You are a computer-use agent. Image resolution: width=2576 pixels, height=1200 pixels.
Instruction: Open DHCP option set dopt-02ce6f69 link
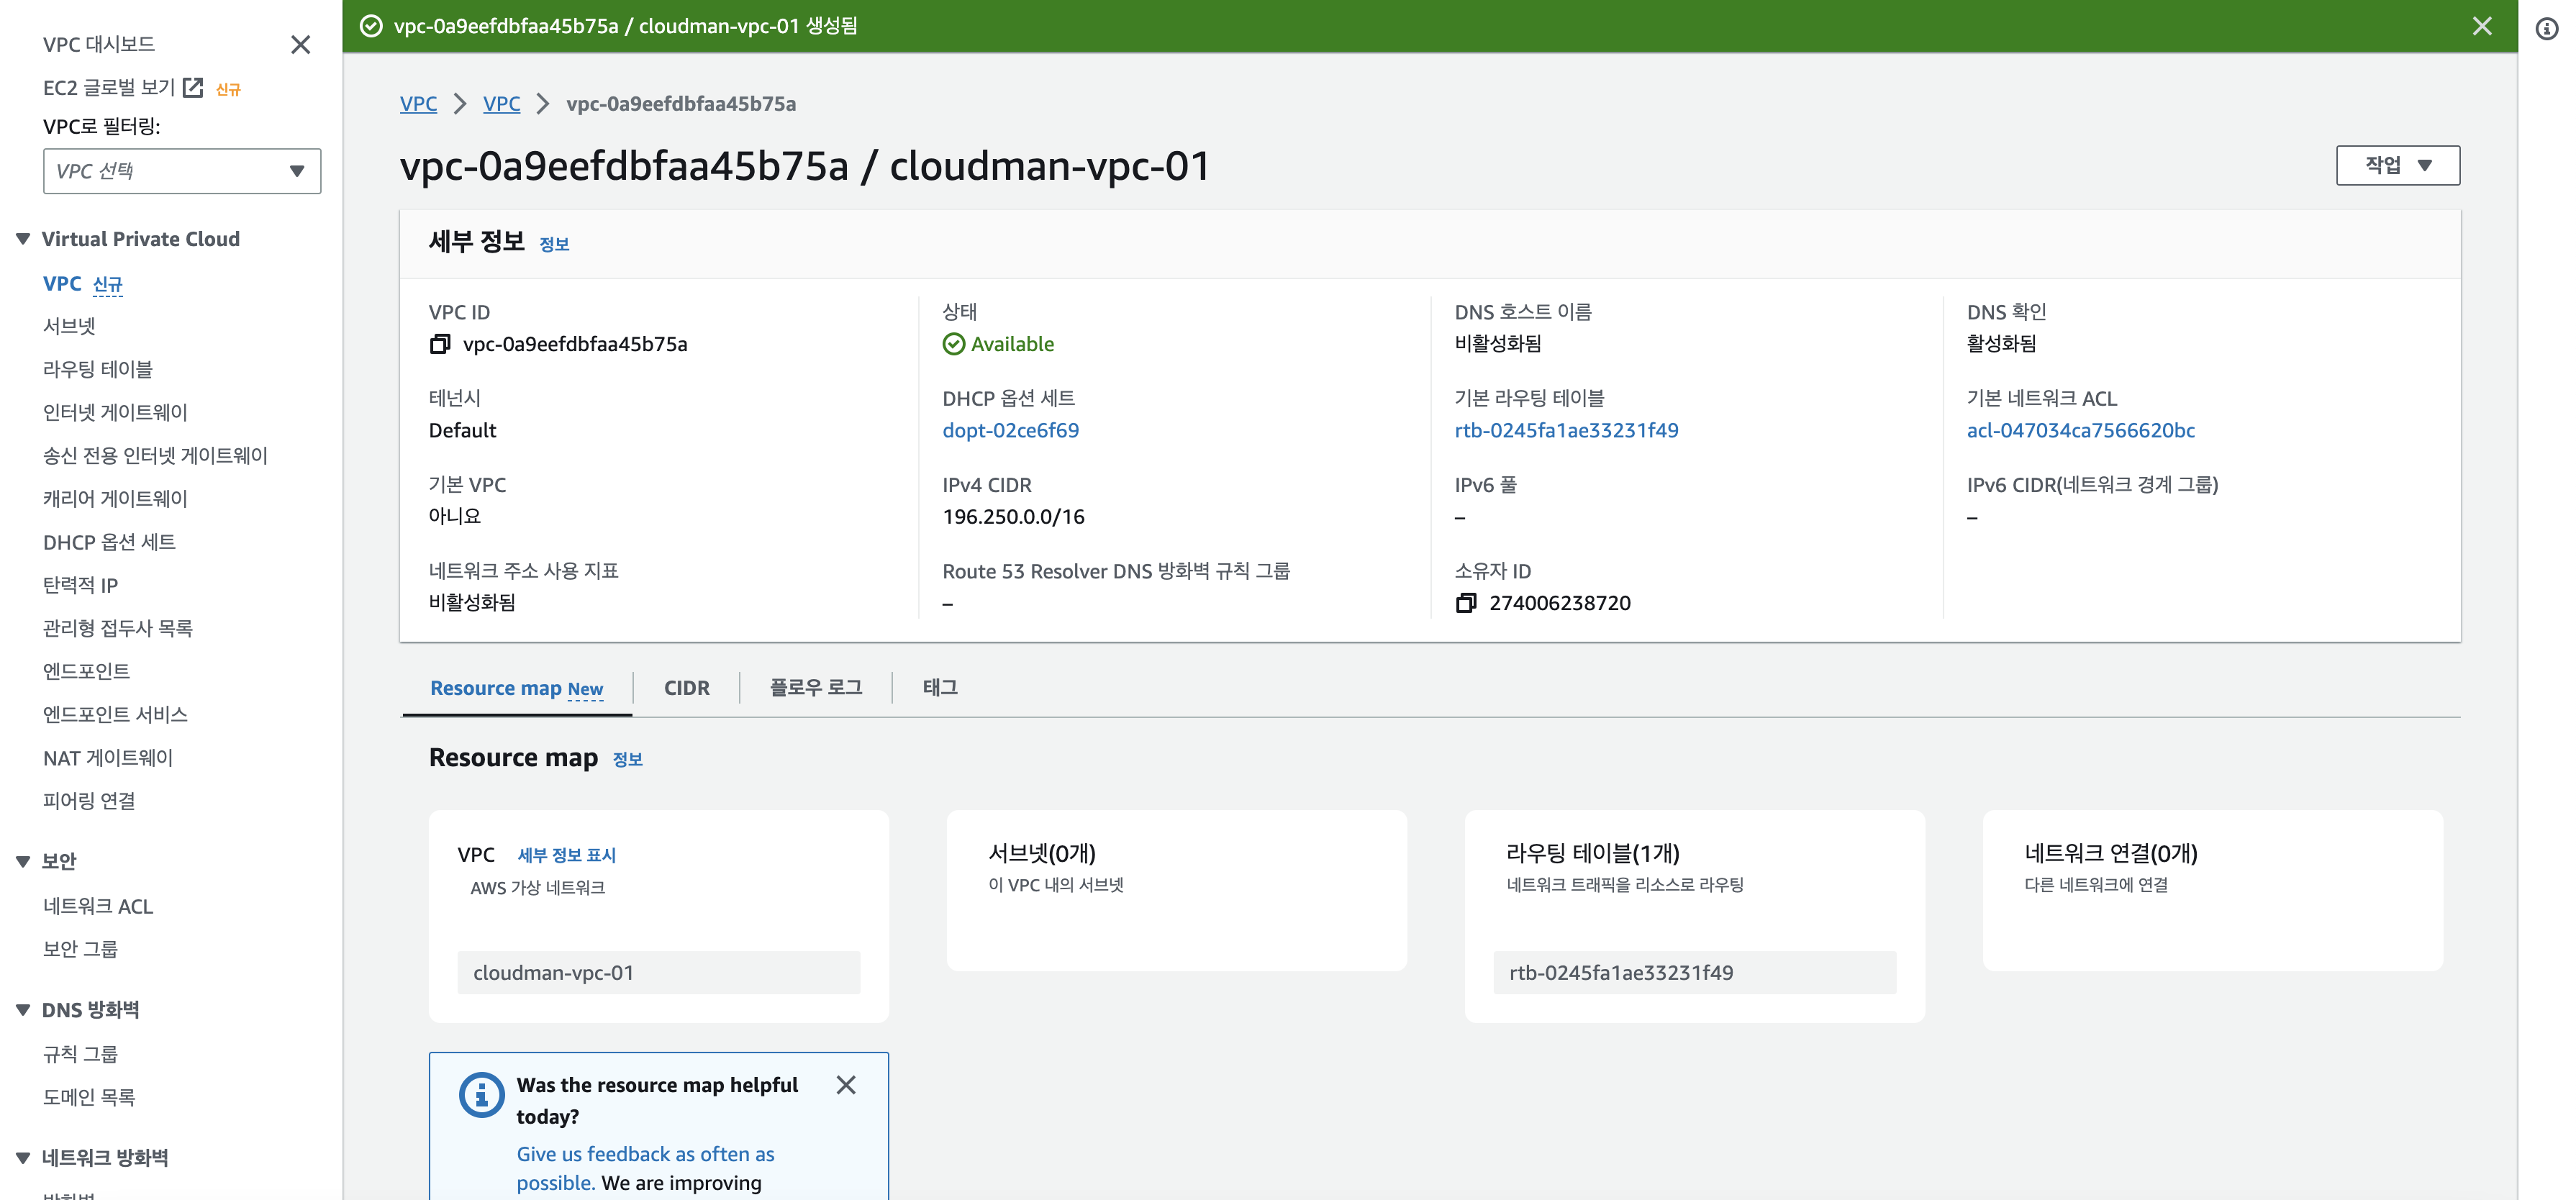click(1010, 431)
